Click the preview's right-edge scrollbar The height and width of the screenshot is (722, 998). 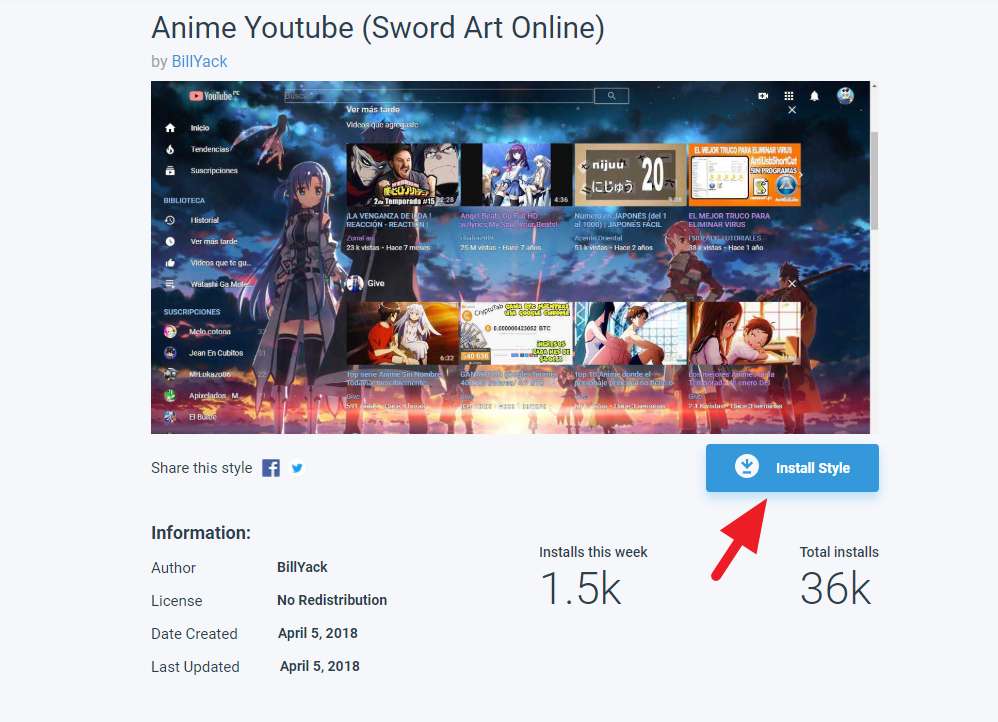coord(873,180)
